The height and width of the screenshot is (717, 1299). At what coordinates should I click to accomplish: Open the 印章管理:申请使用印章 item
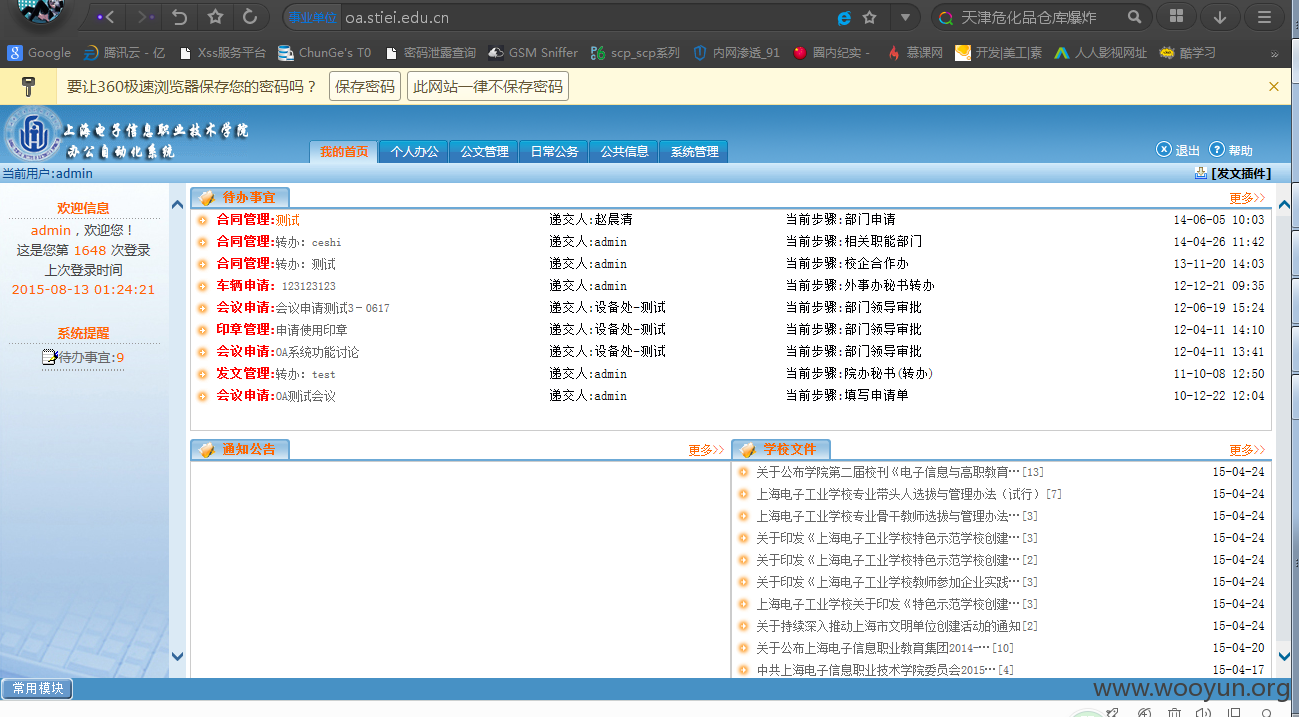282,330
